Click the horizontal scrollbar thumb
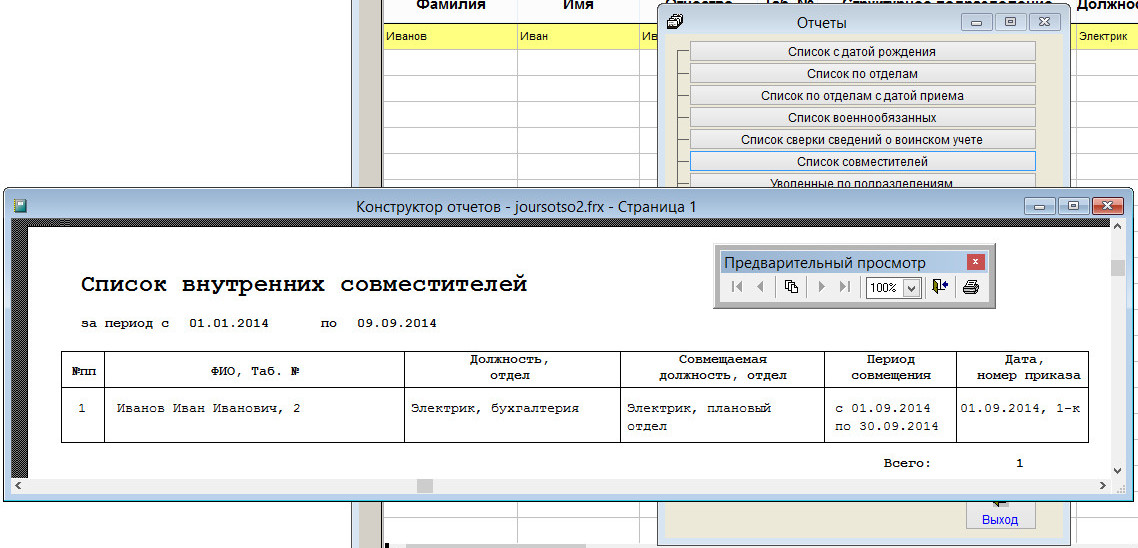The width and height of the screenshot is (1138, 548). click(425, 485)
